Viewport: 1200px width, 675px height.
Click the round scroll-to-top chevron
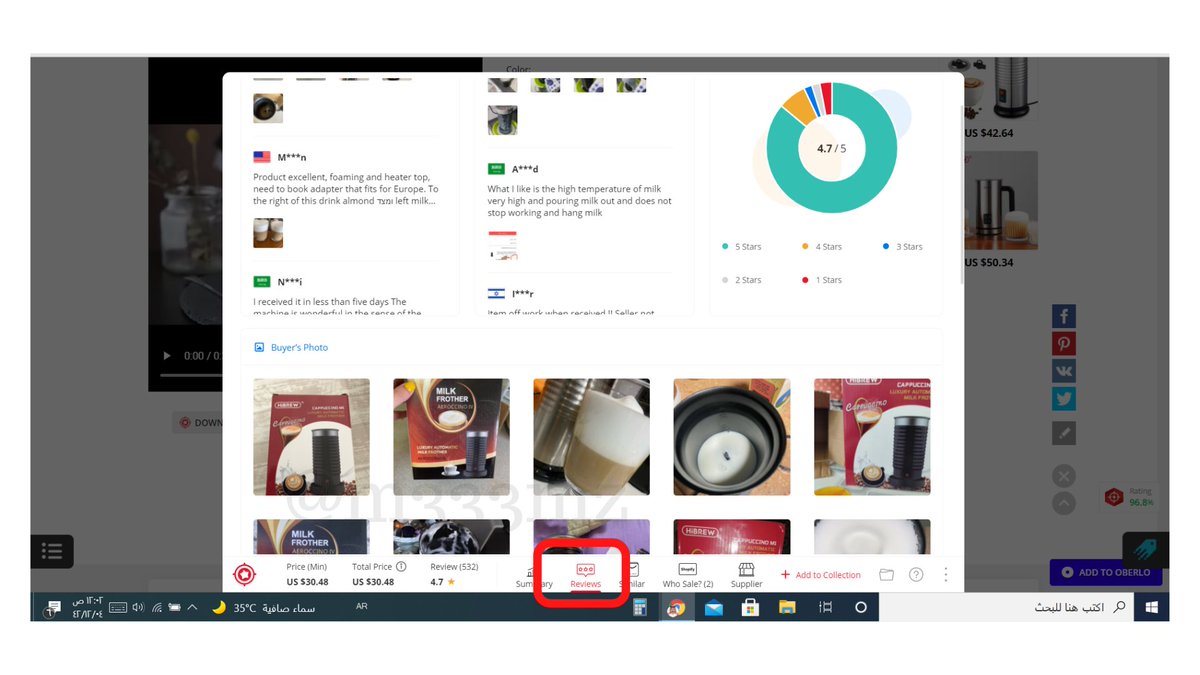(1064, 503)
